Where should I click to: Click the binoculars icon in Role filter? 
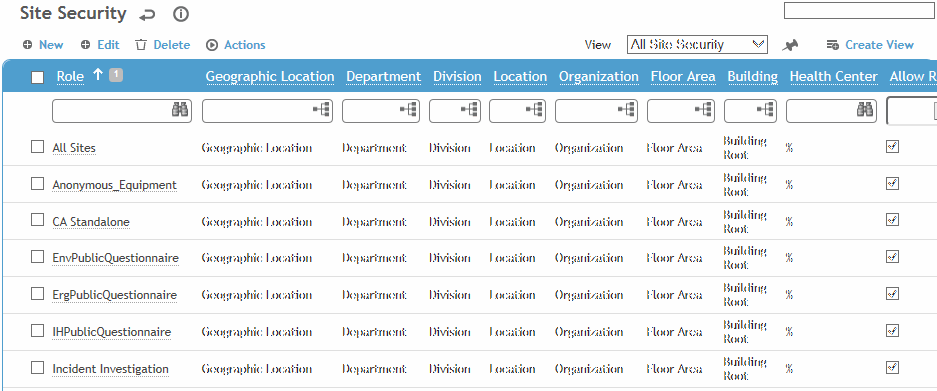tap(179, 109)
